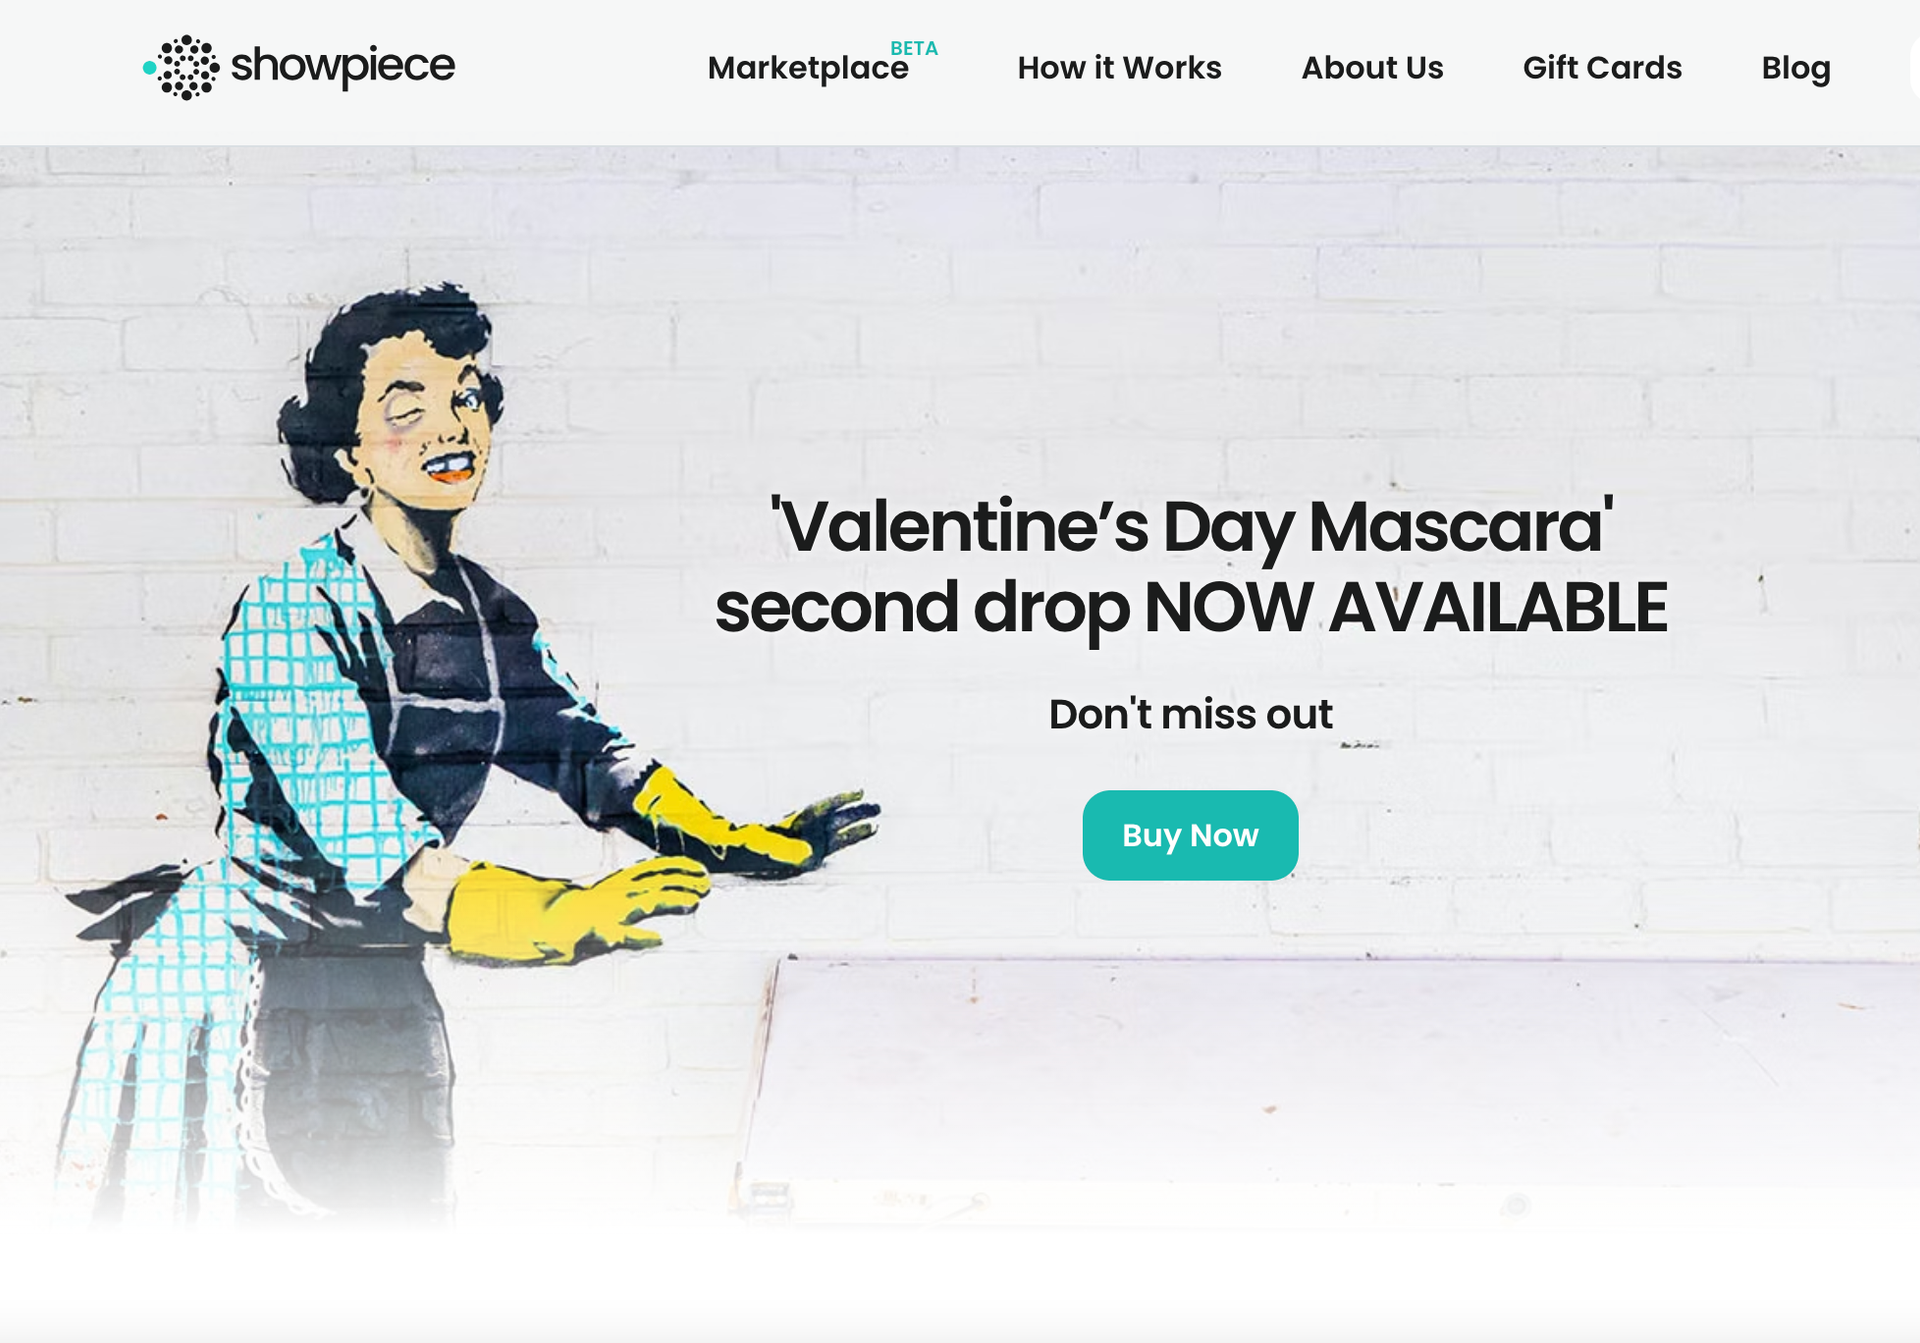Click the teal Buy Now button
Image resolution: width=1920 pixels, height=1343 pixels.
coord(1190,835)
